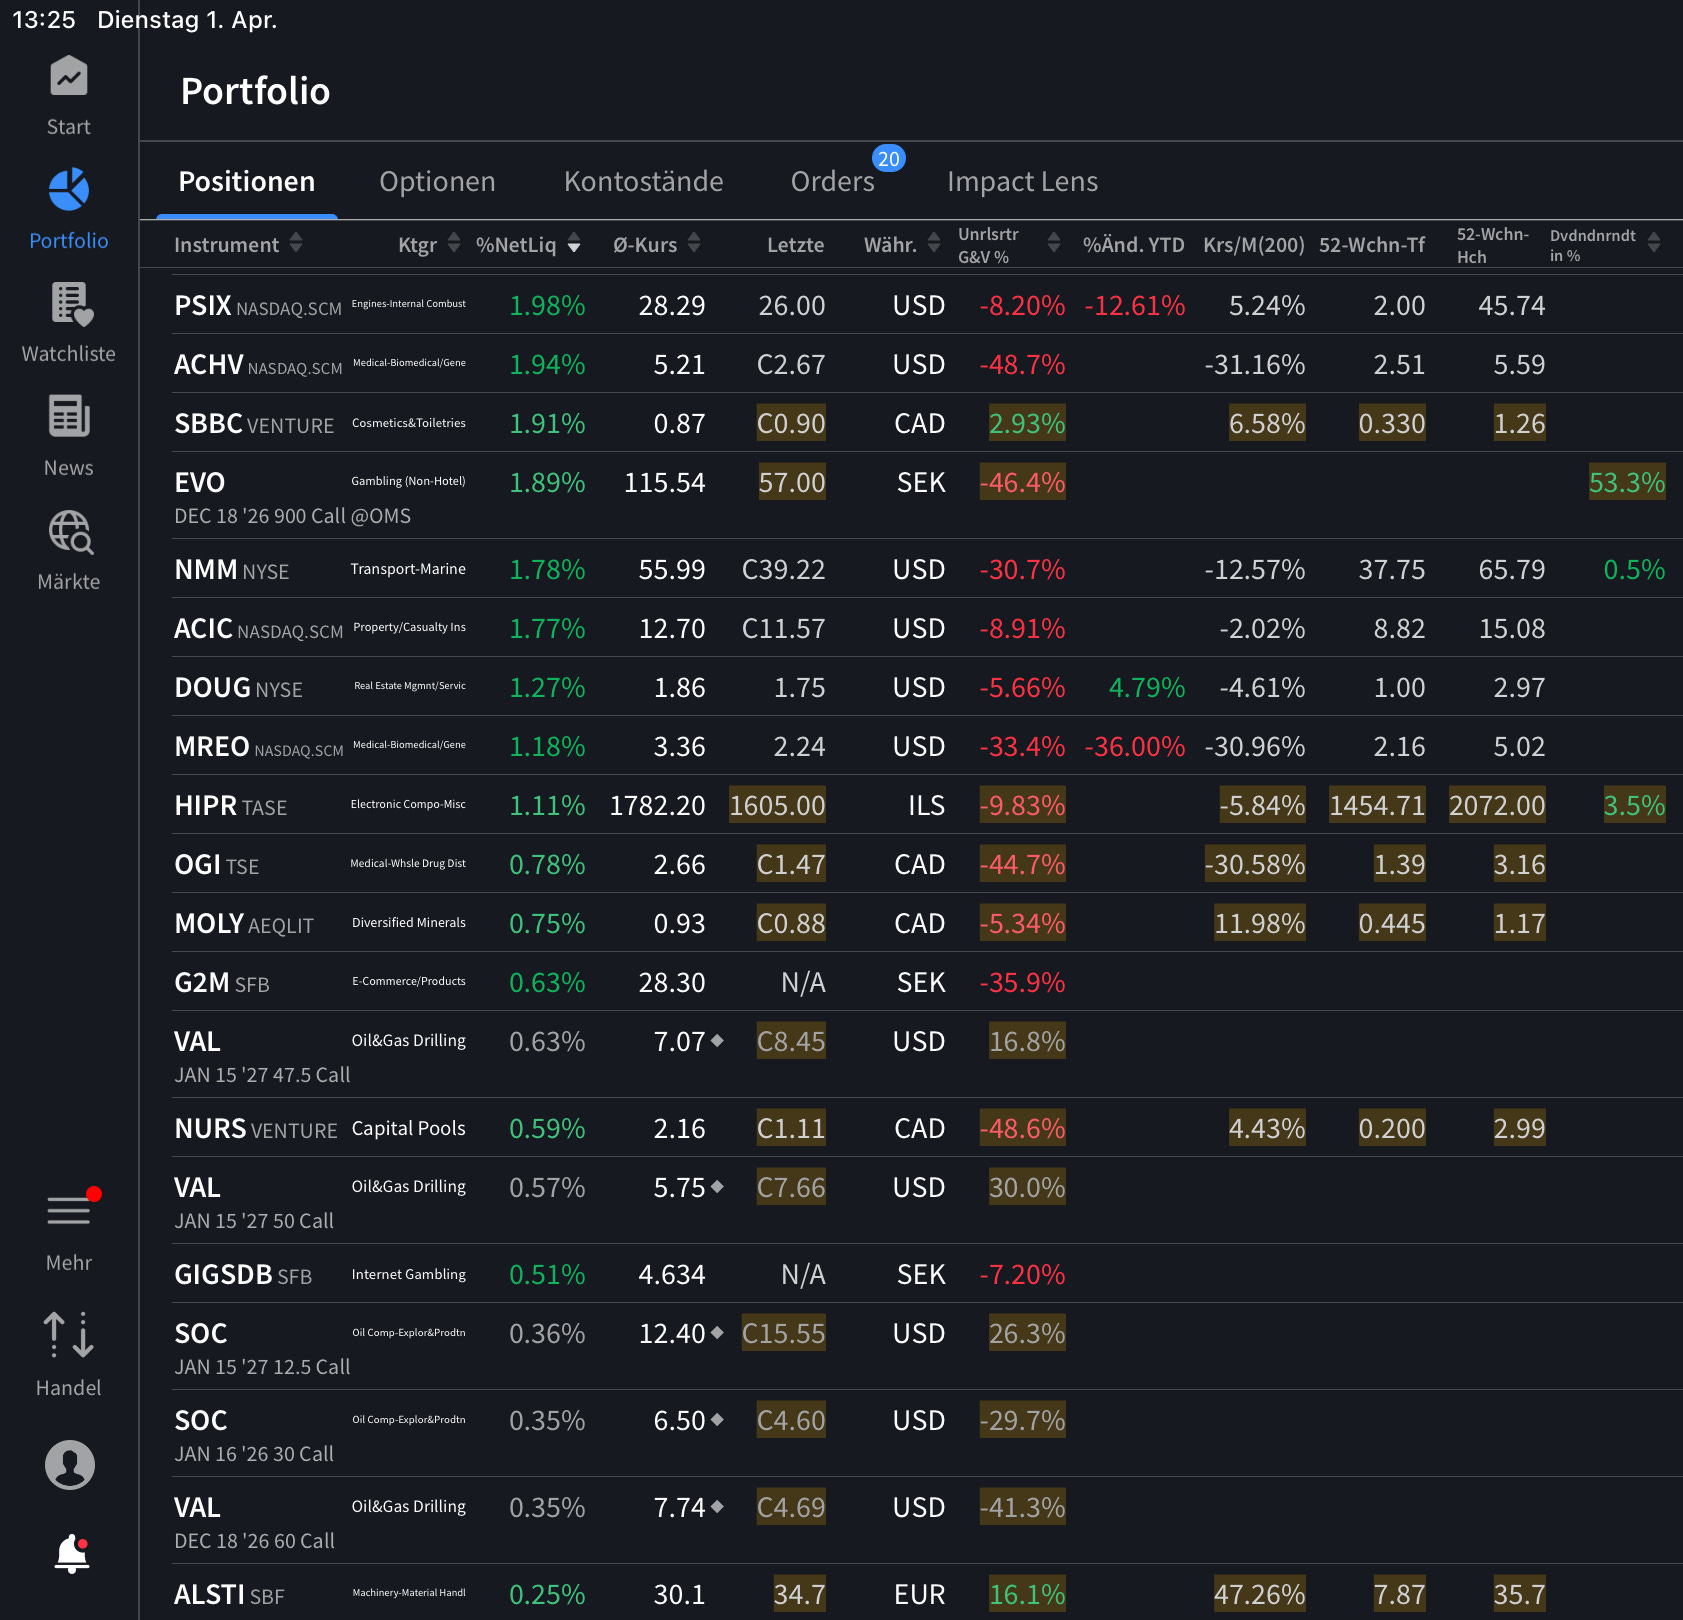Sort by Unrlsrtr G&V % column arrows
Viewport: 1683px width, 1620px height.
coord(1054,243)
